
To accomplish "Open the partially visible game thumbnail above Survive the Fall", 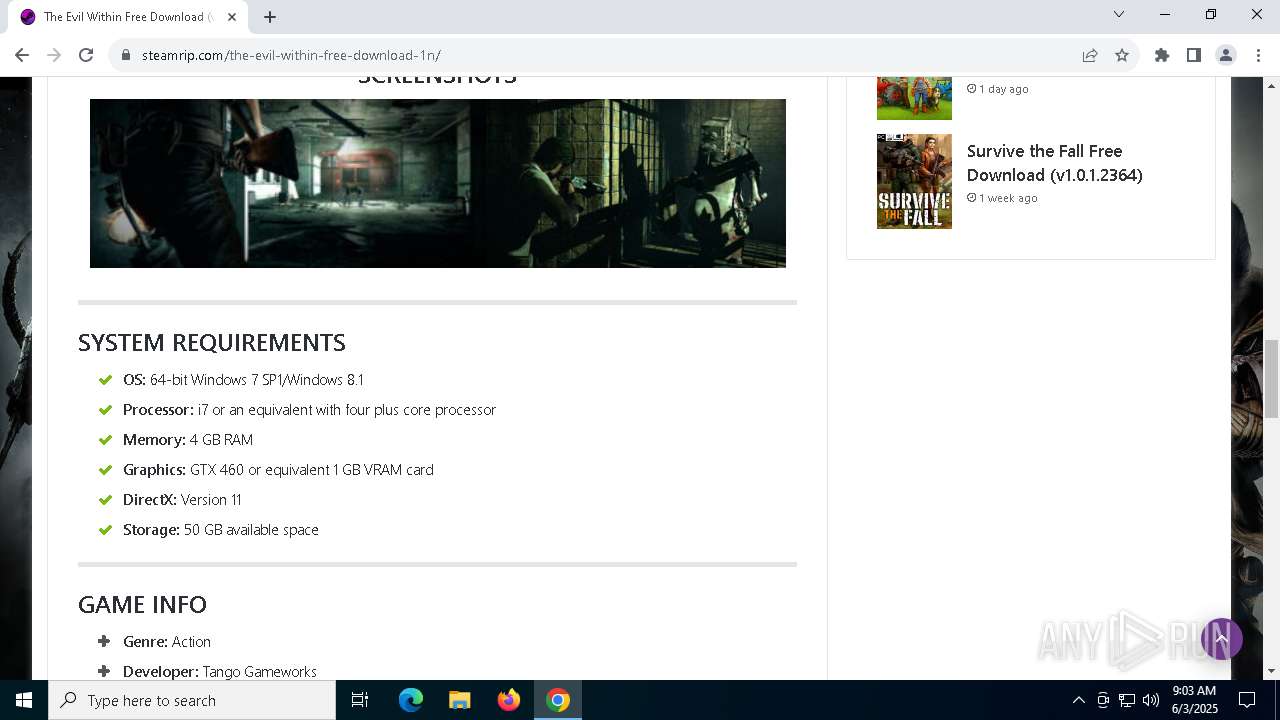I will (x=914, y=98).
